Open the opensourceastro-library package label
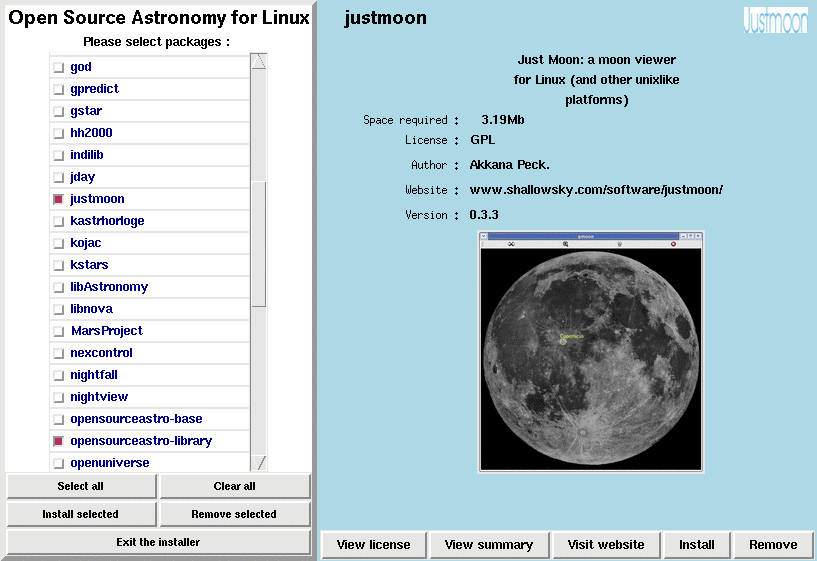The height and width of the screenshot is (561, 817). pyautogui.click(x=141, y=441)
